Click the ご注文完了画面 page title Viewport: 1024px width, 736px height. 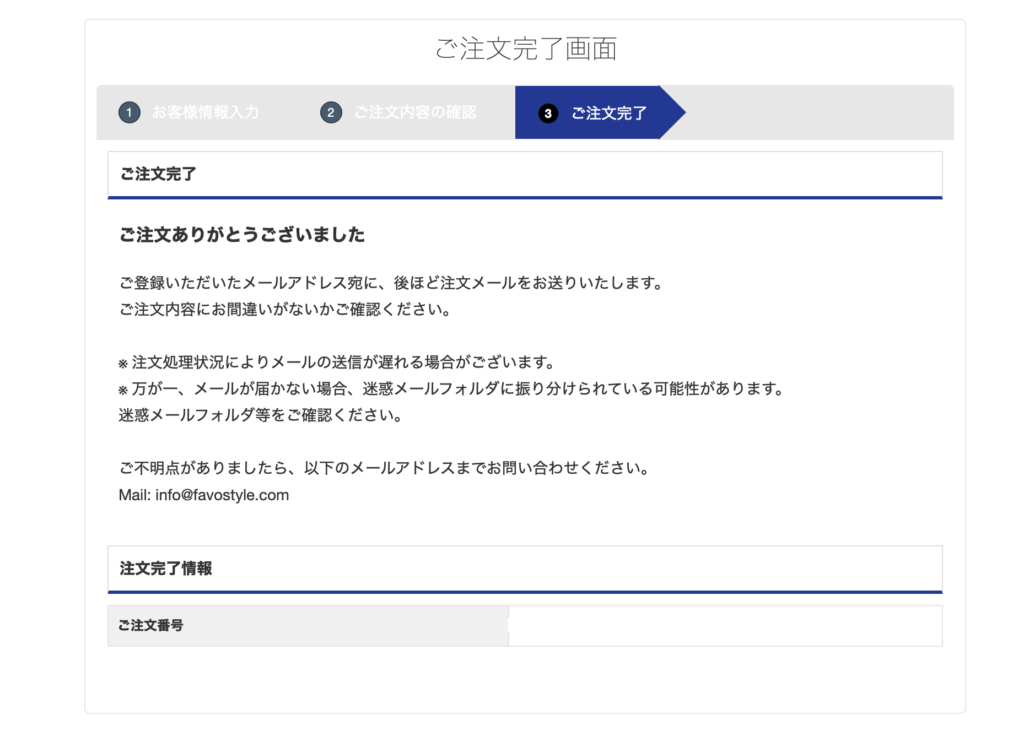tap(526, 49)
